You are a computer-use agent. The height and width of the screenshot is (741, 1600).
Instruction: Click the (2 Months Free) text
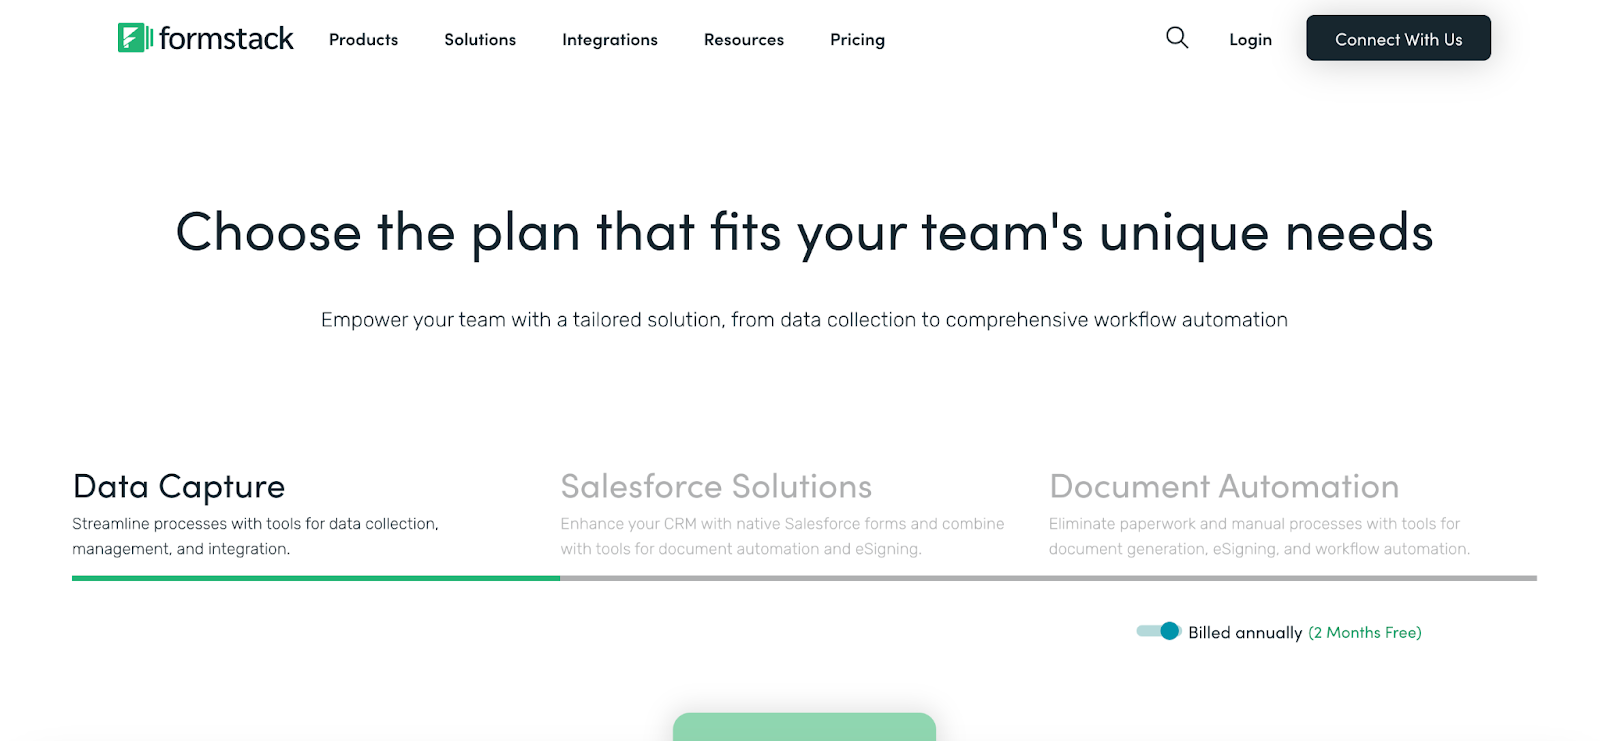pos(1365,632)
